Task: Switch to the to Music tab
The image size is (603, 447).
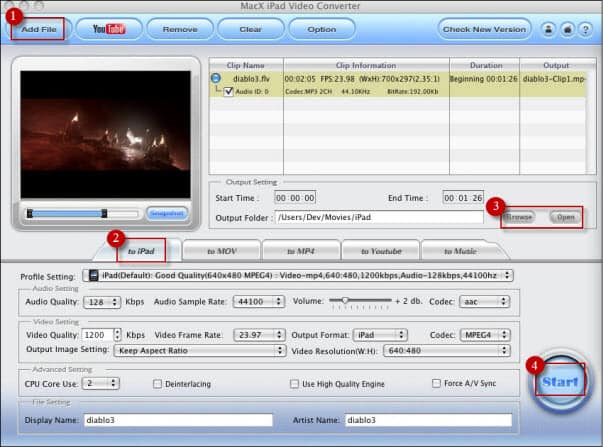Action: [460, 251]
